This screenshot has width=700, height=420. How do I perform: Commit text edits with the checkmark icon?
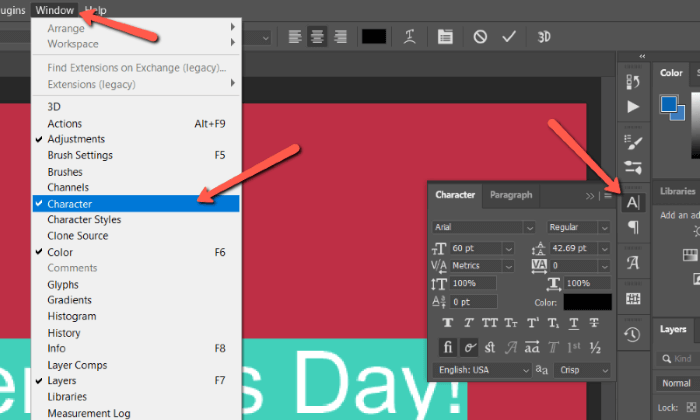(509, 37)
